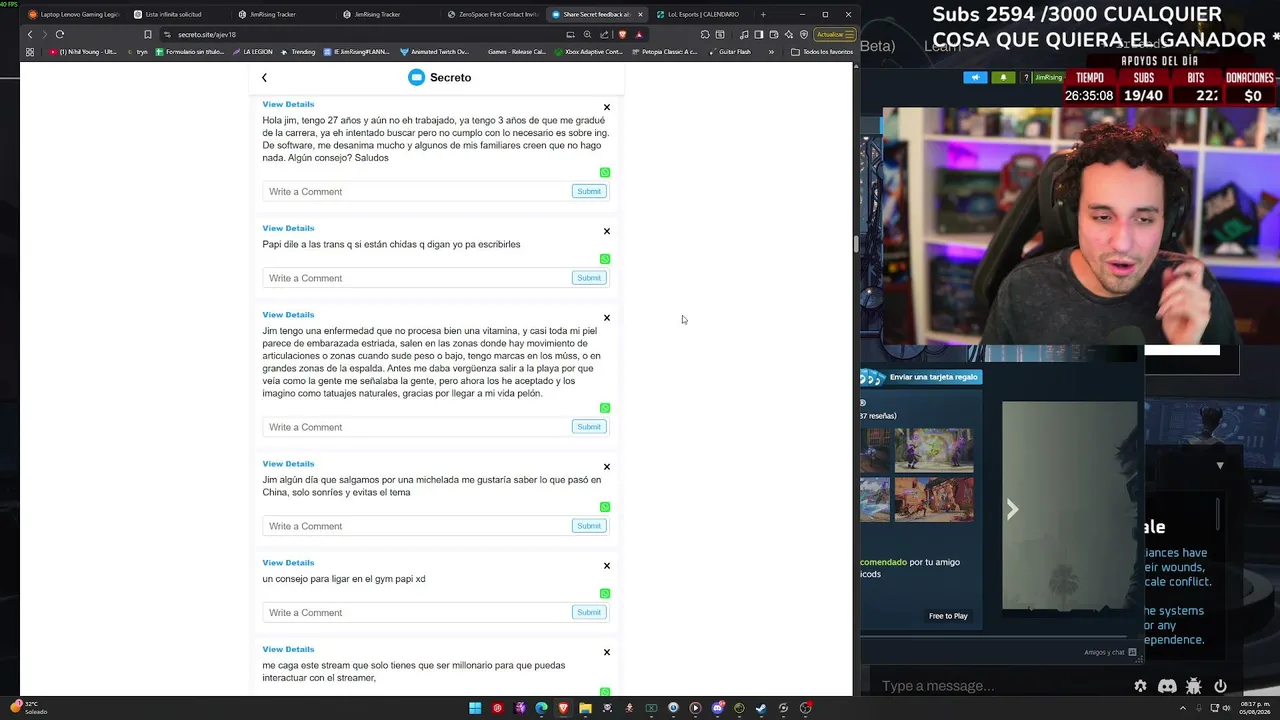Click the green bell notification button
This screenshot has width=1280, height=720.
pos(1003,78)
